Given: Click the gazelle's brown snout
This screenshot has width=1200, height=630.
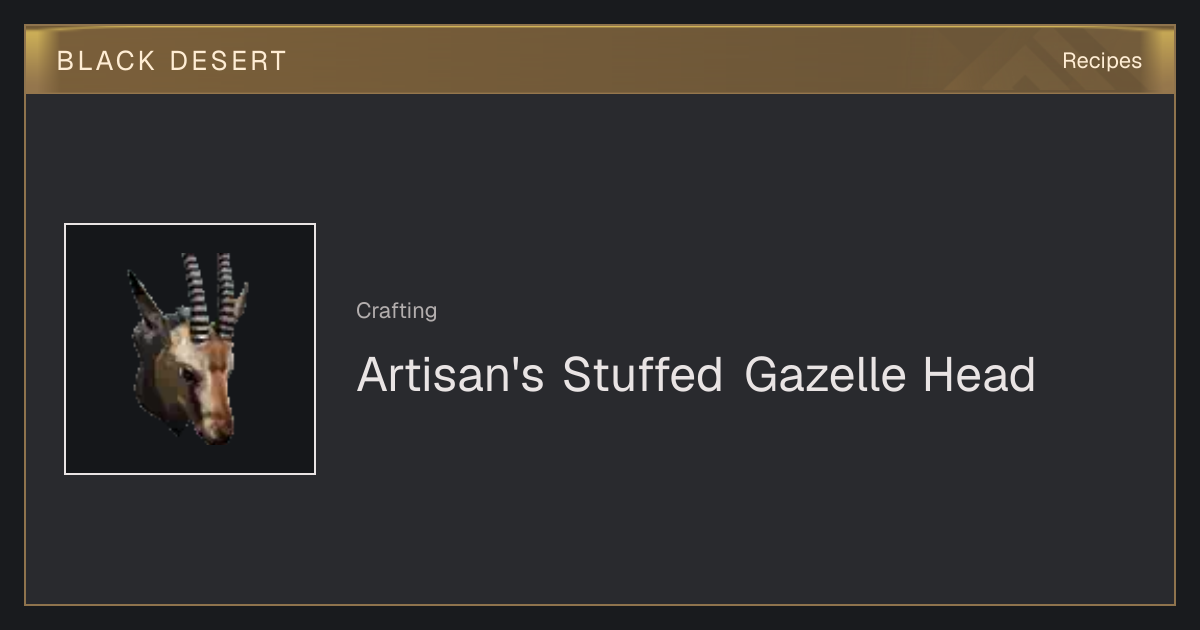Looking at the screenshot, I should coord(214,418).
